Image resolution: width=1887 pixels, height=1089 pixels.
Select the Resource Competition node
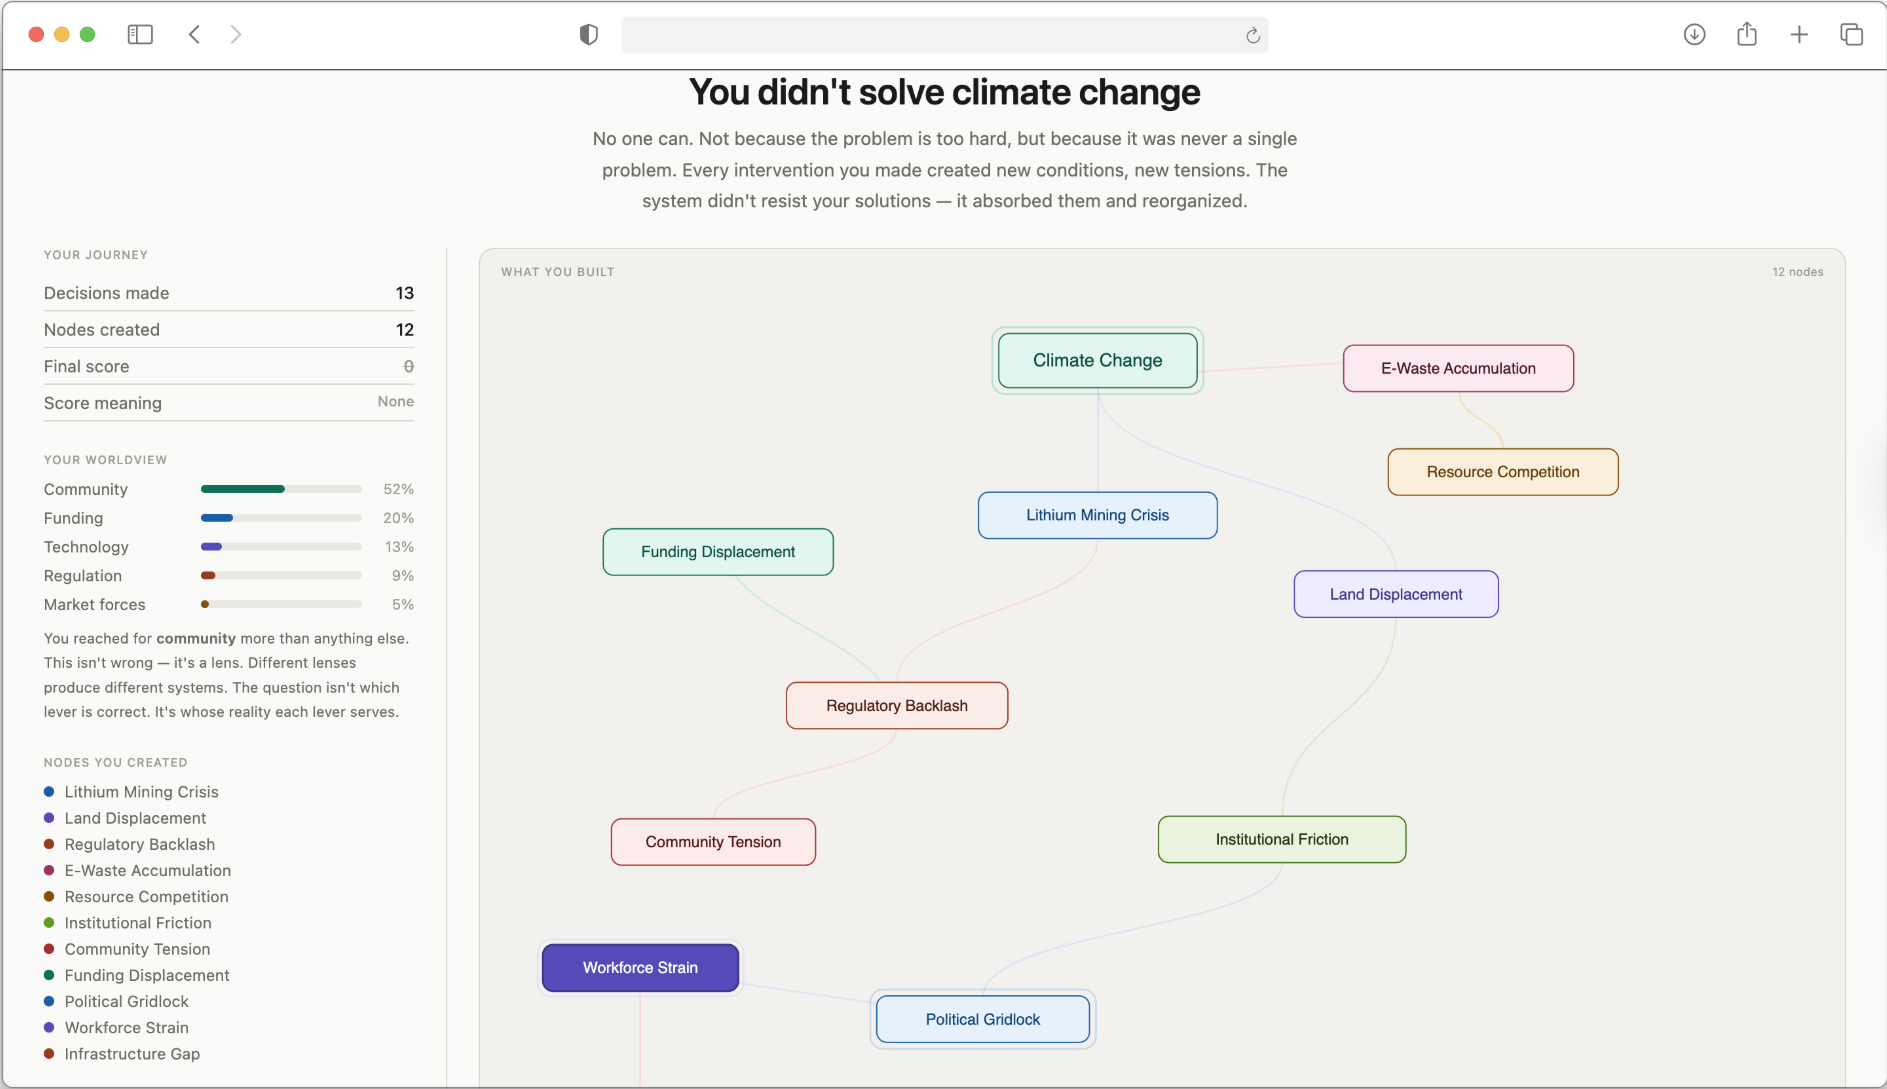pos(1503,472)
